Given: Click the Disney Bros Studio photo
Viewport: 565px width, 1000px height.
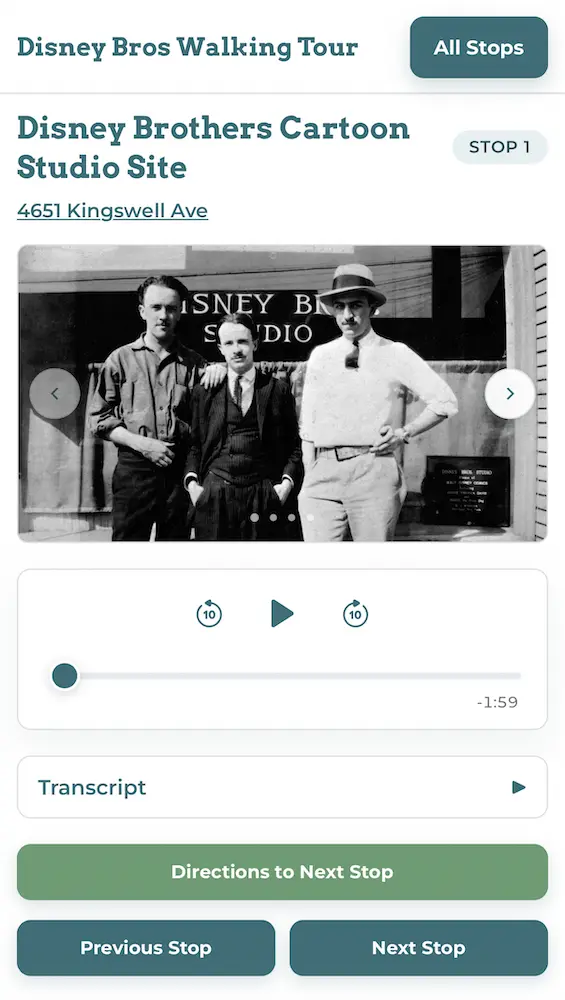Looking at the screenshot, I should click(282, 393).
